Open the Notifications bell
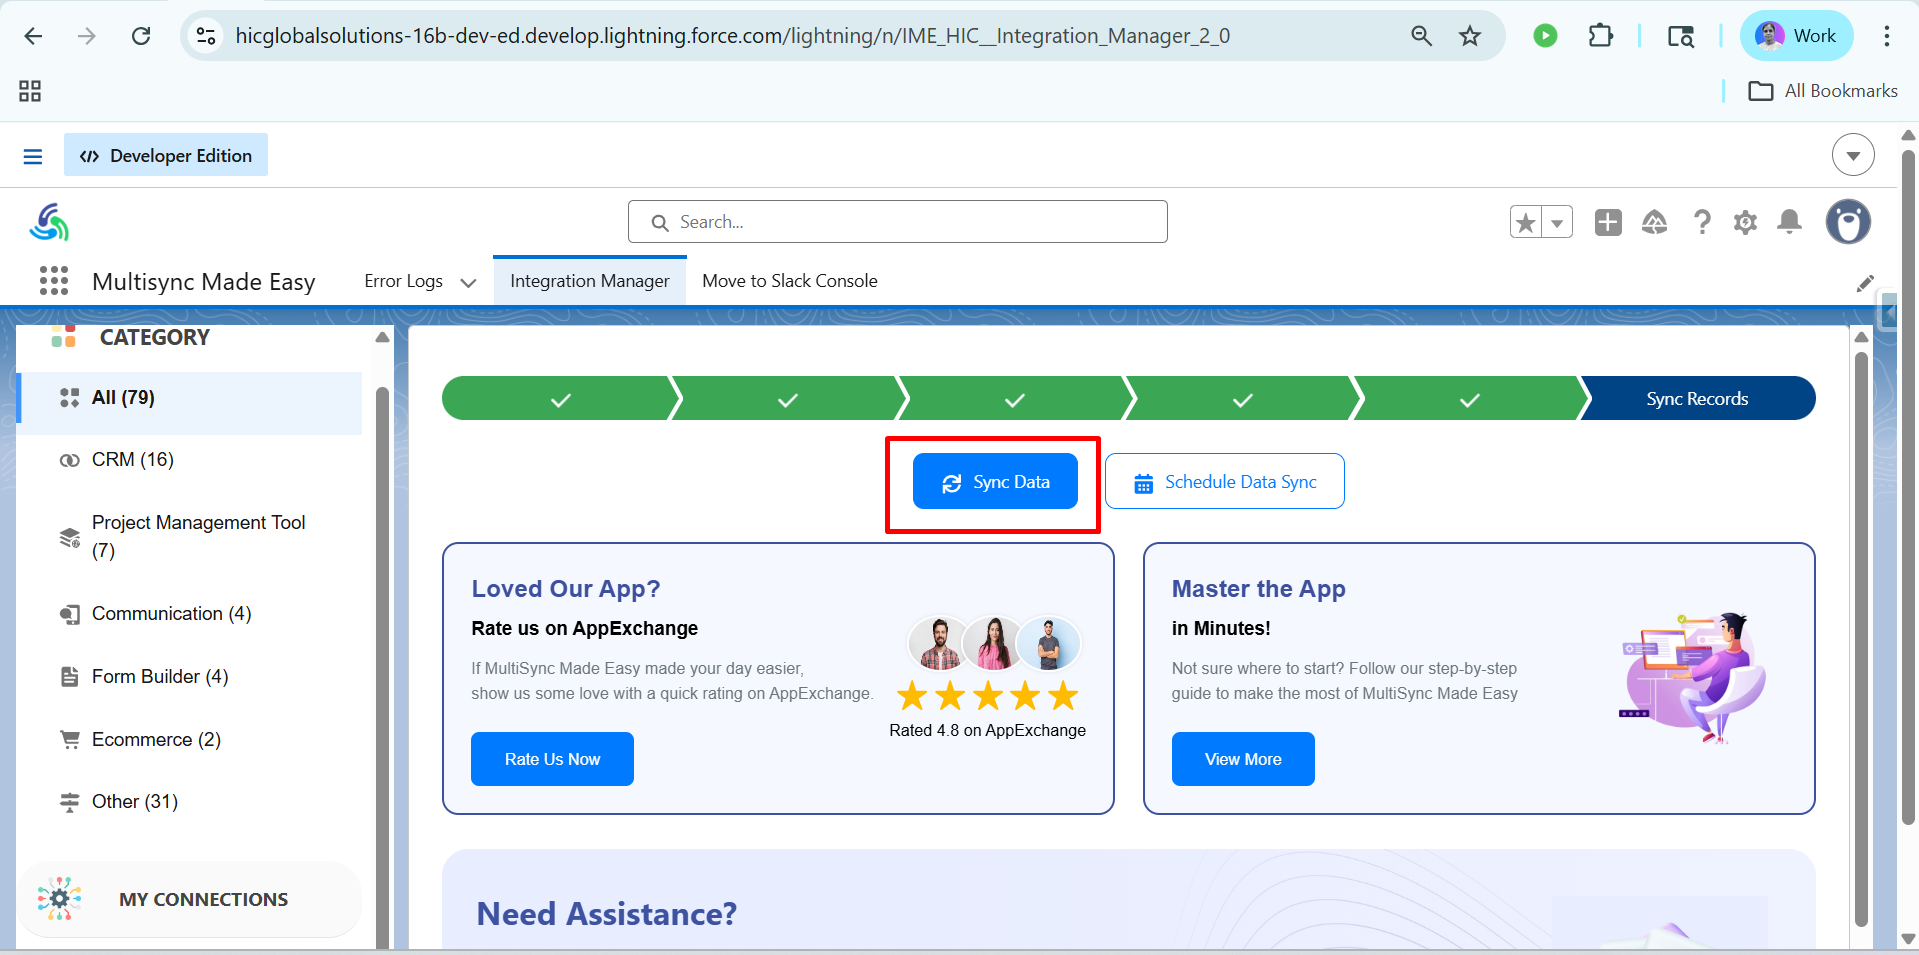This screenshot has height=955, width=1919. click(1790, 222)
